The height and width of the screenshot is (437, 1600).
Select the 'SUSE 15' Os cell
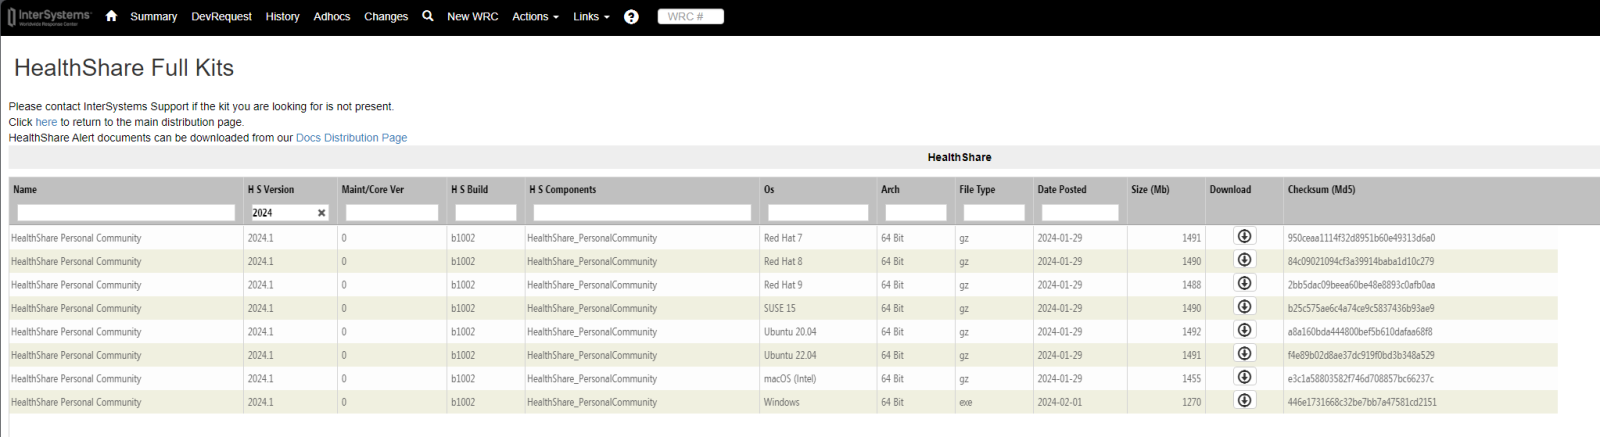click(x=780, y=308)
